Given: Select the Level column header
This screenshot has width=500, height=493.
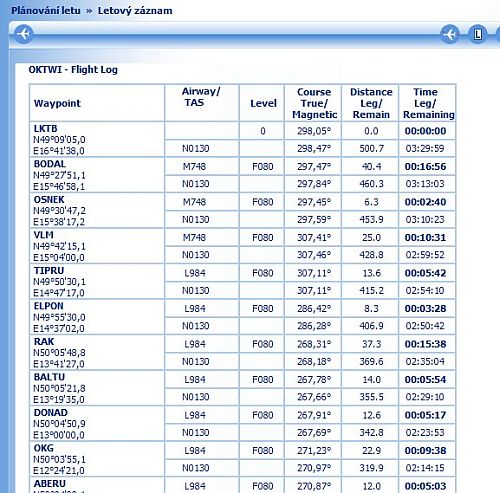Looking at the screenshot, I should pos(263,103).
